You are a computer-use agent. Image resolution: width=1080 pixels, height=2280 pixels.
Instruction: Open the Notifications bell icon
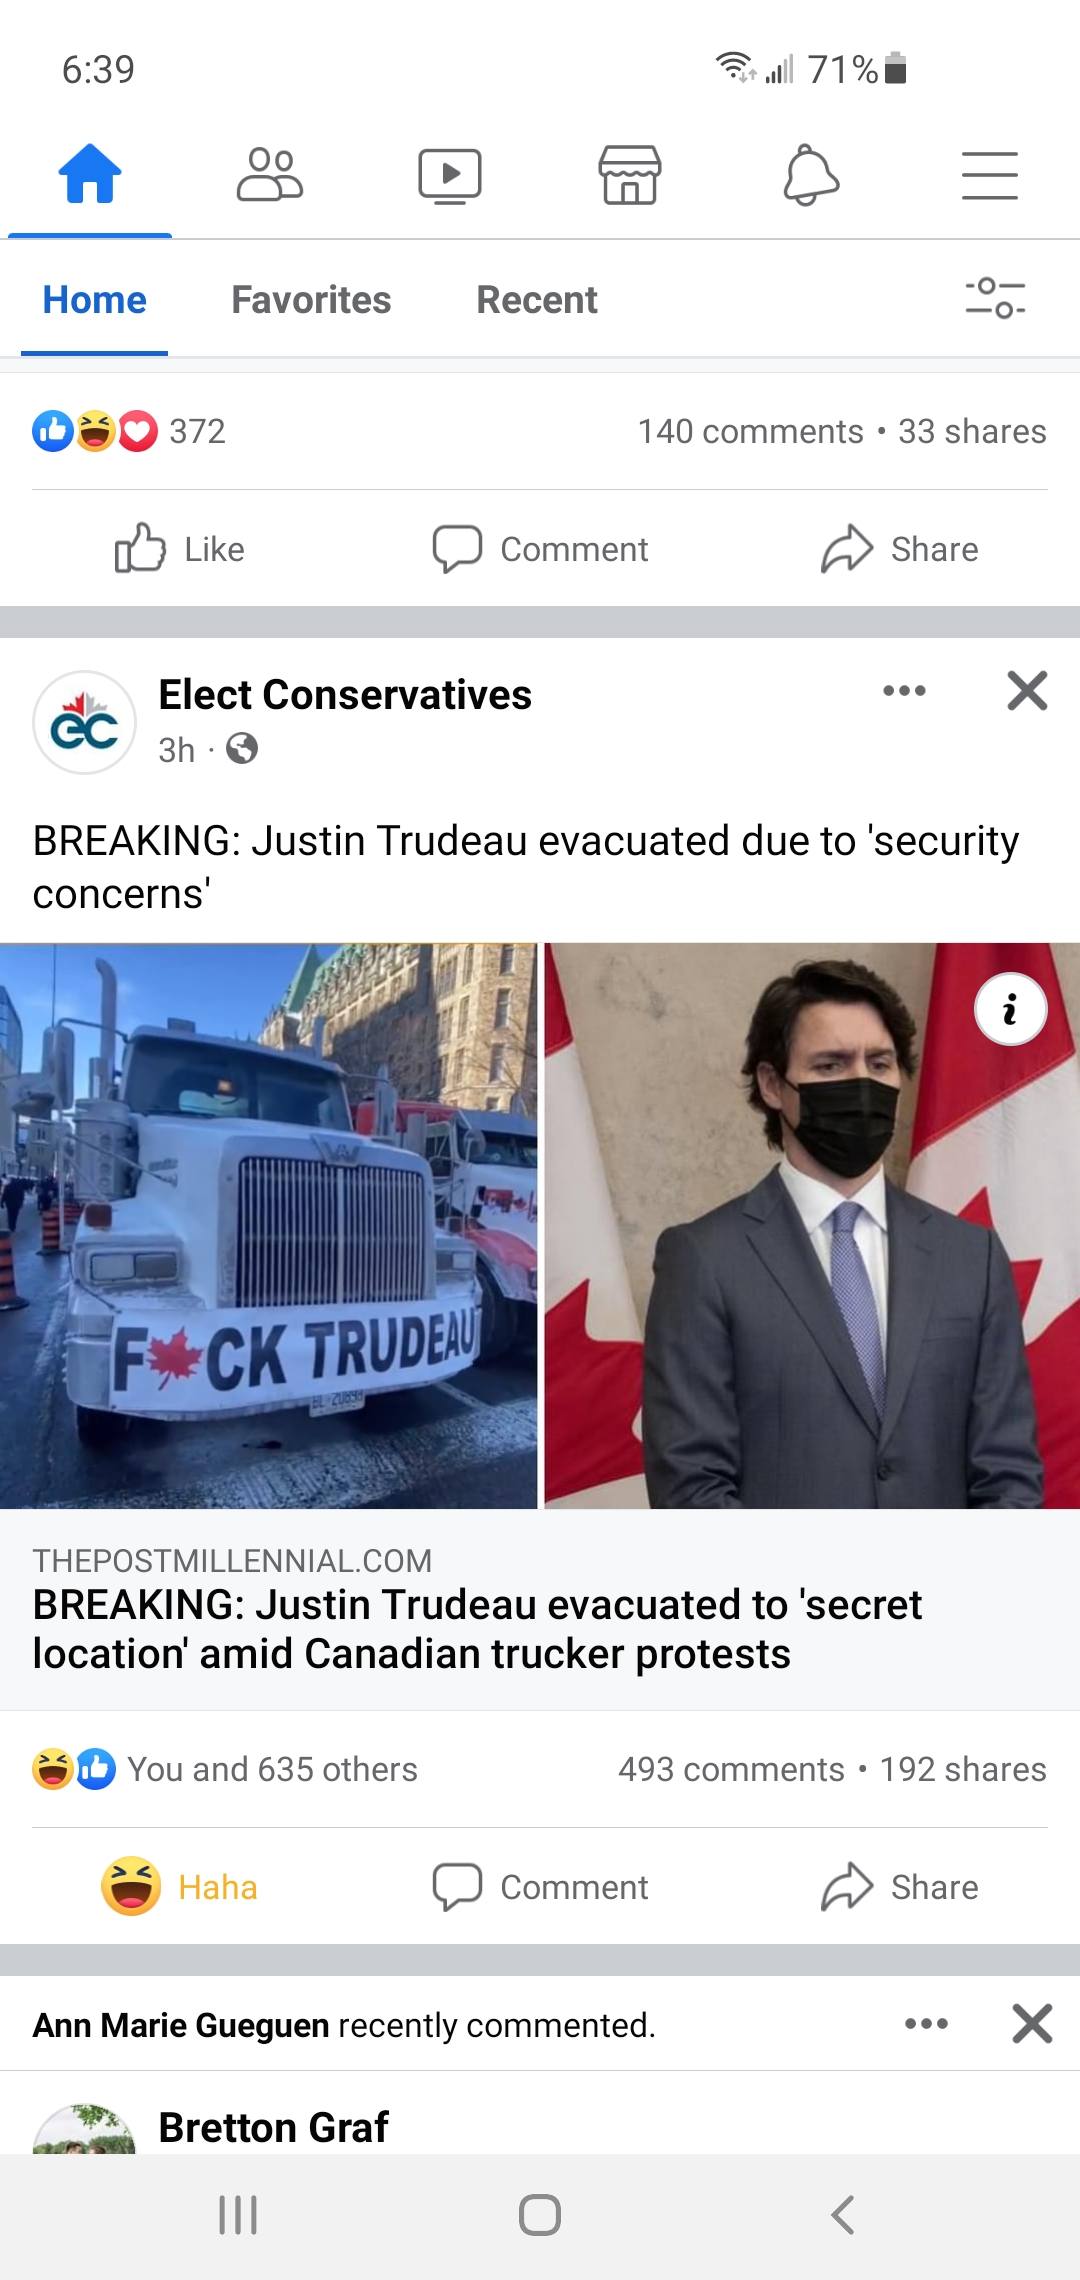coord(810,175)
